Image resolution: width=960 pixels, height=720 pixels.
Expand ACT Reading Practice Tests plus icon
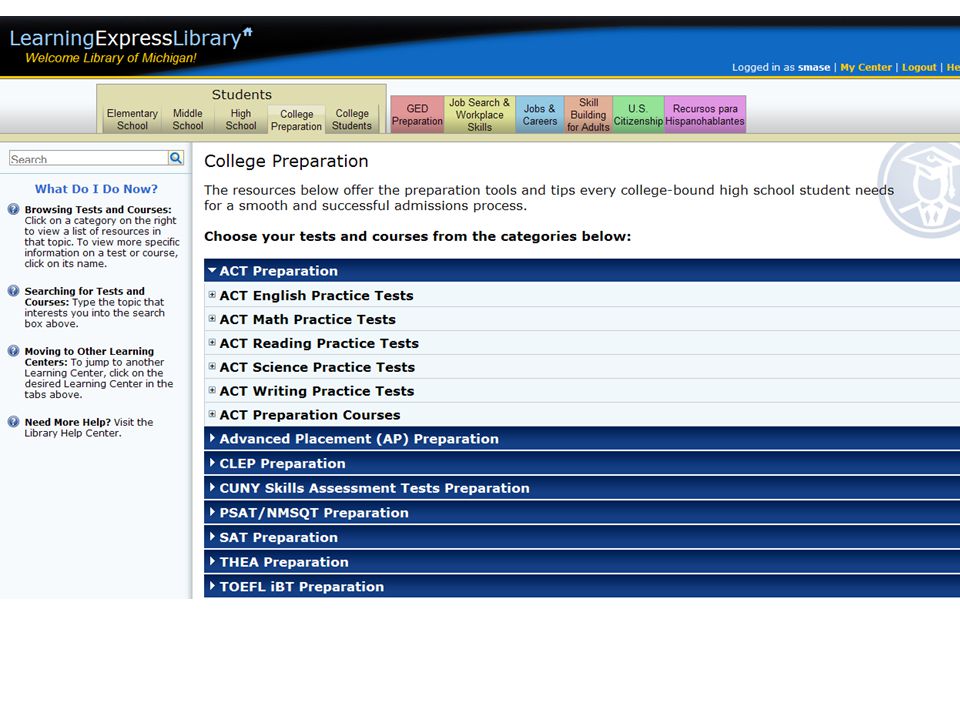click(x=212, y=343)
